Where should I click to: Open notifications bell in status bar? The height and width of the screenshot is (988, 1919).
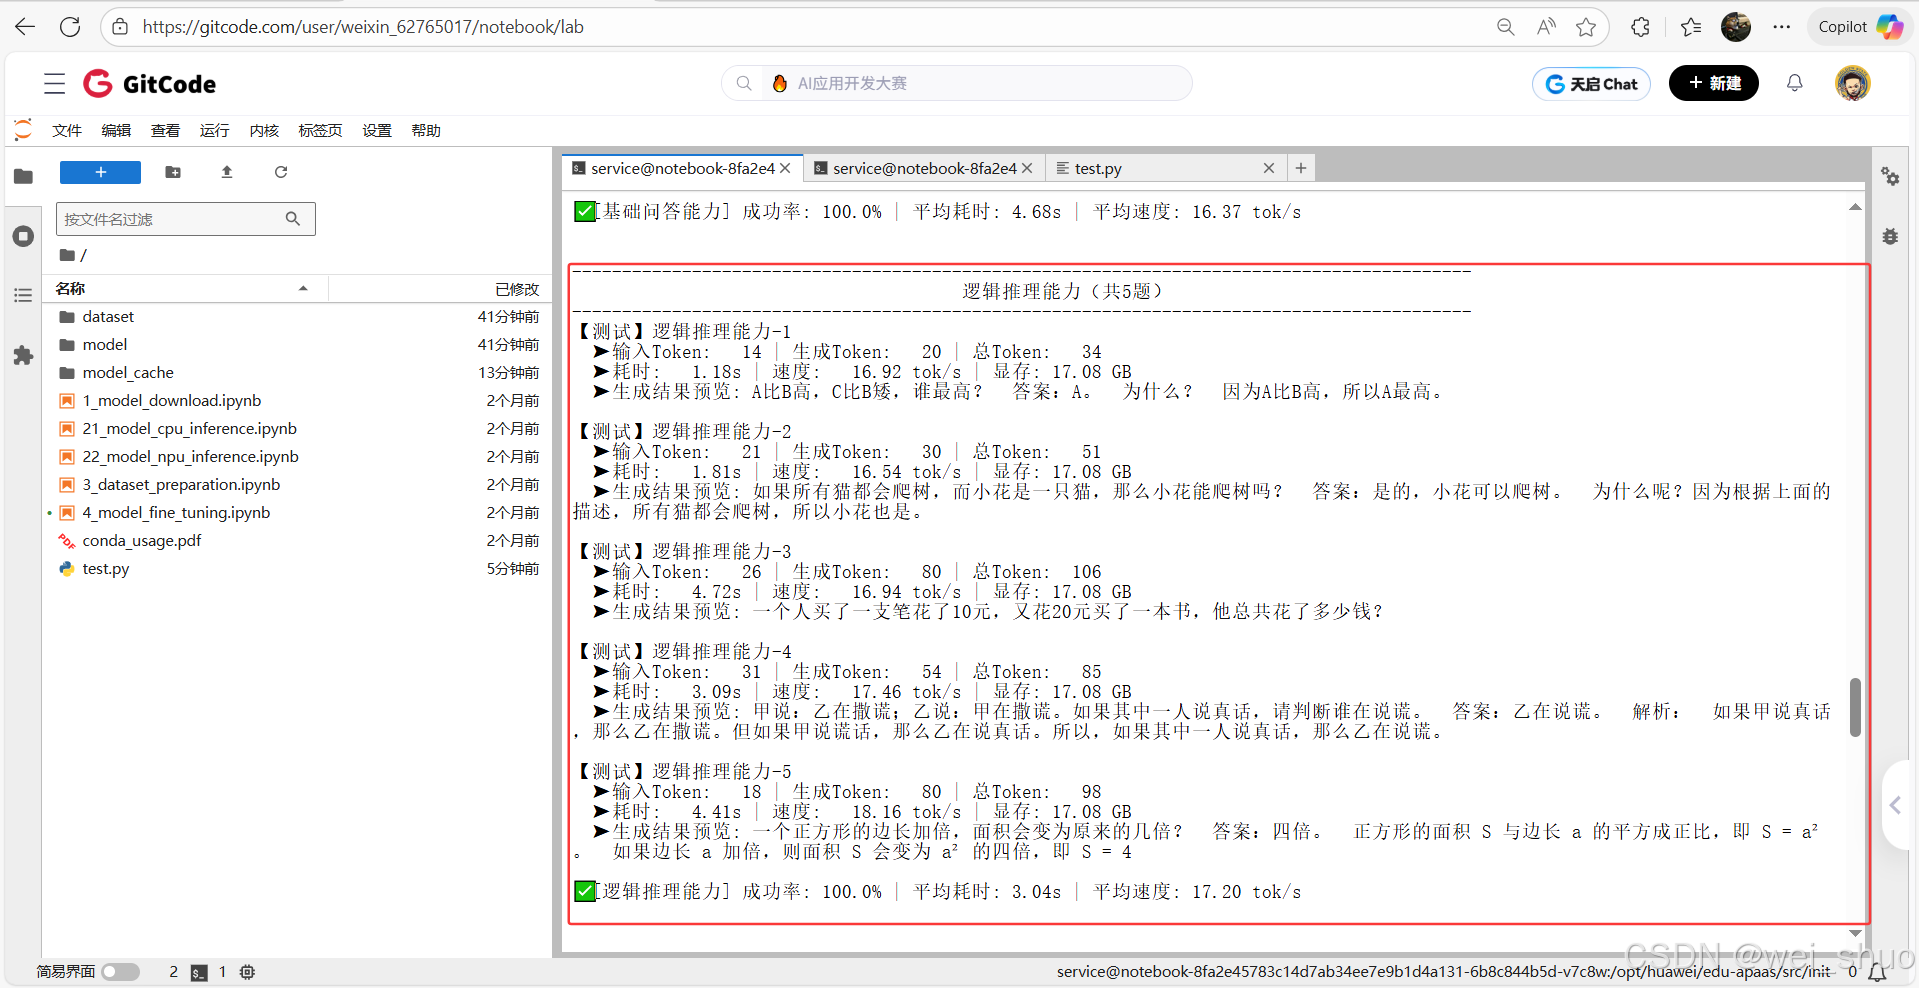coord(1877,972)
